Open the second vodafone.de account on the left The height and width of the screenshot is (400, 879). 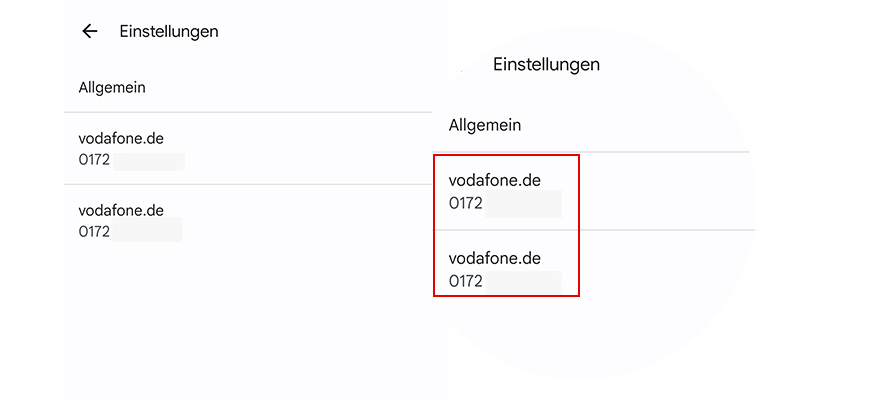(x=120, y=211)
